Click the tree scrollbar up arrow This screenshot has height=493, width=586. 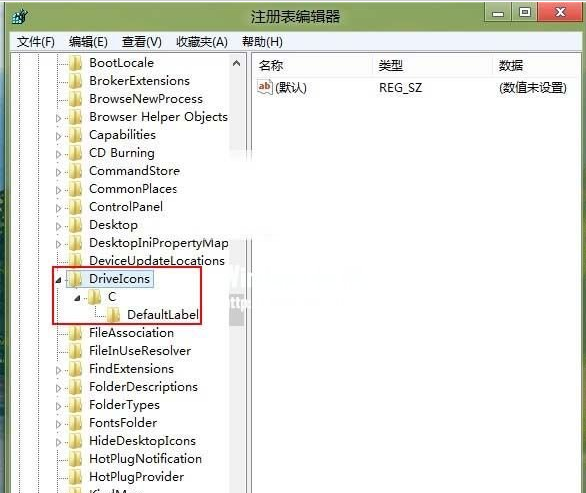pos(236,63)
